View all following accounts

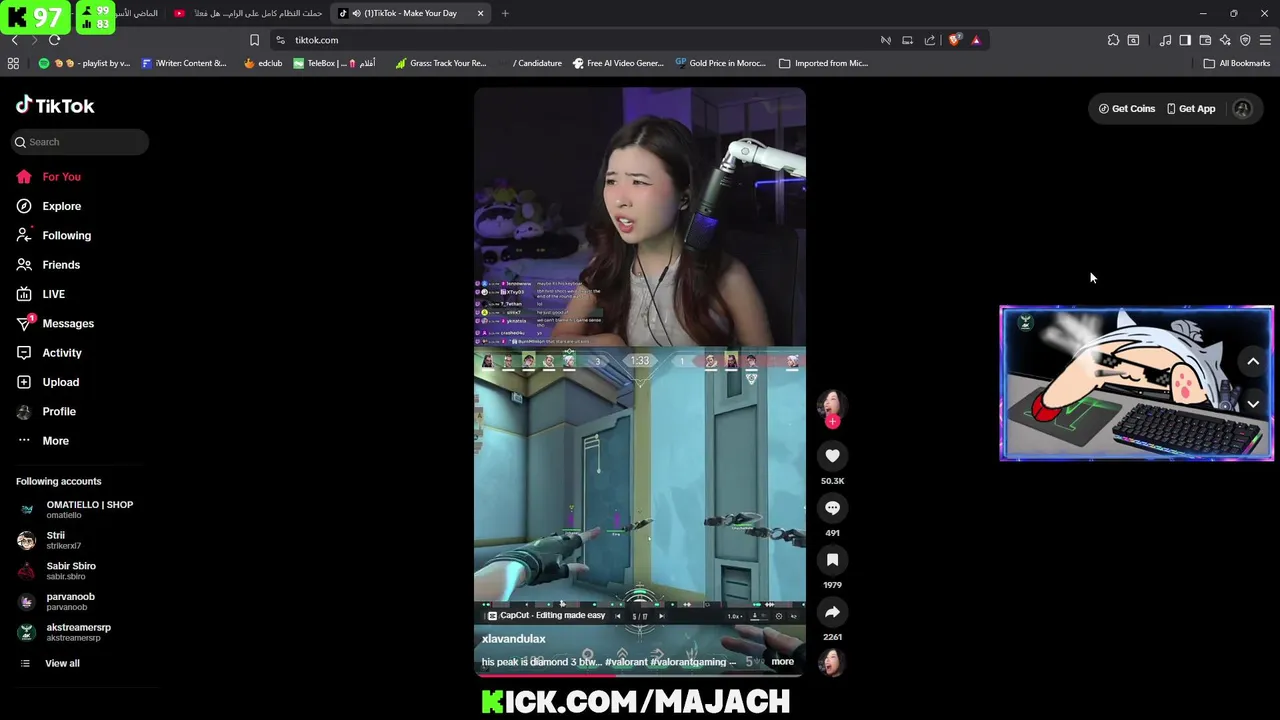[50, 664]
